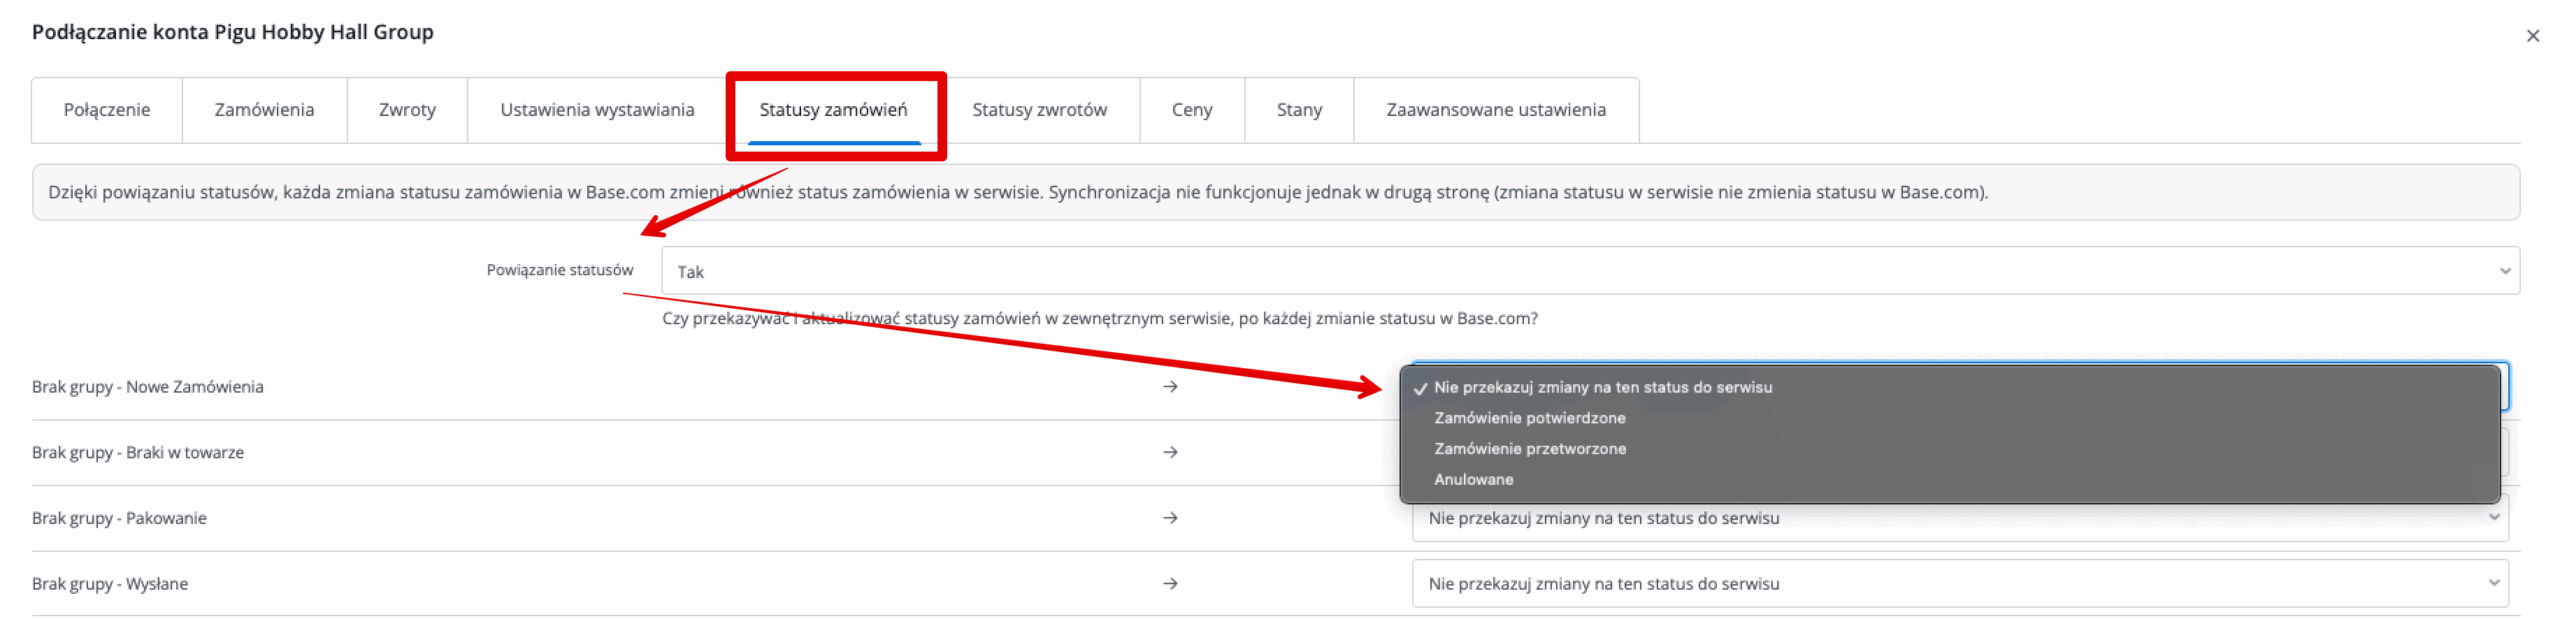Viewport: 2560px width, 619px height.
Task: Click the arrow icon in Braki w towarze row
Action: [1170, 453]
